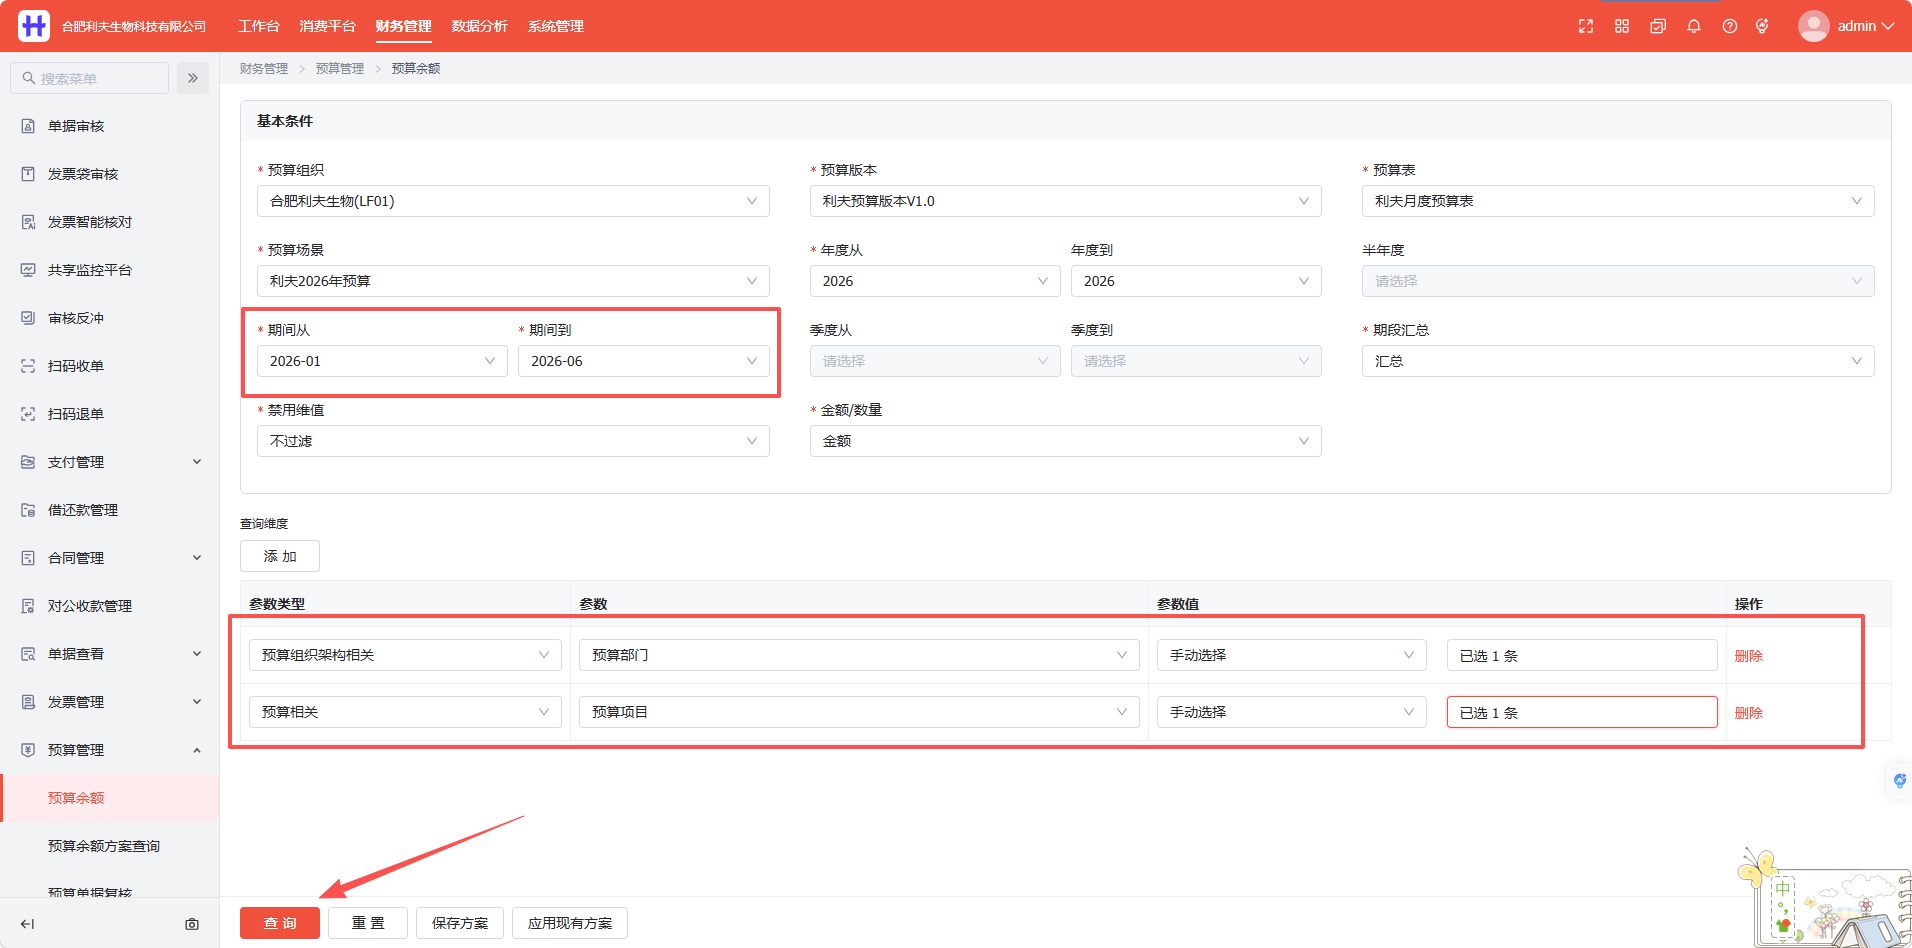Viewport: 1912px width, 948px height.
Task: Open 预算组织架构相关 parameter type dropdown
Action: click(405, 655)
